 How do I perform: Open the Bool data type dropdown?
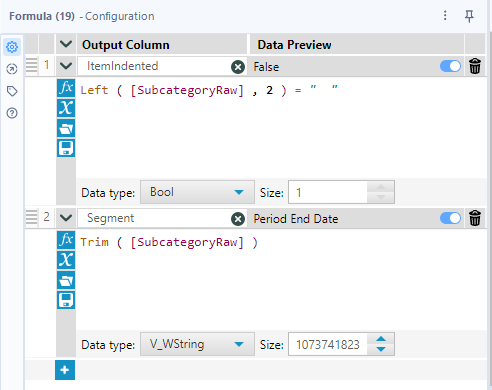tap(197, 192)
